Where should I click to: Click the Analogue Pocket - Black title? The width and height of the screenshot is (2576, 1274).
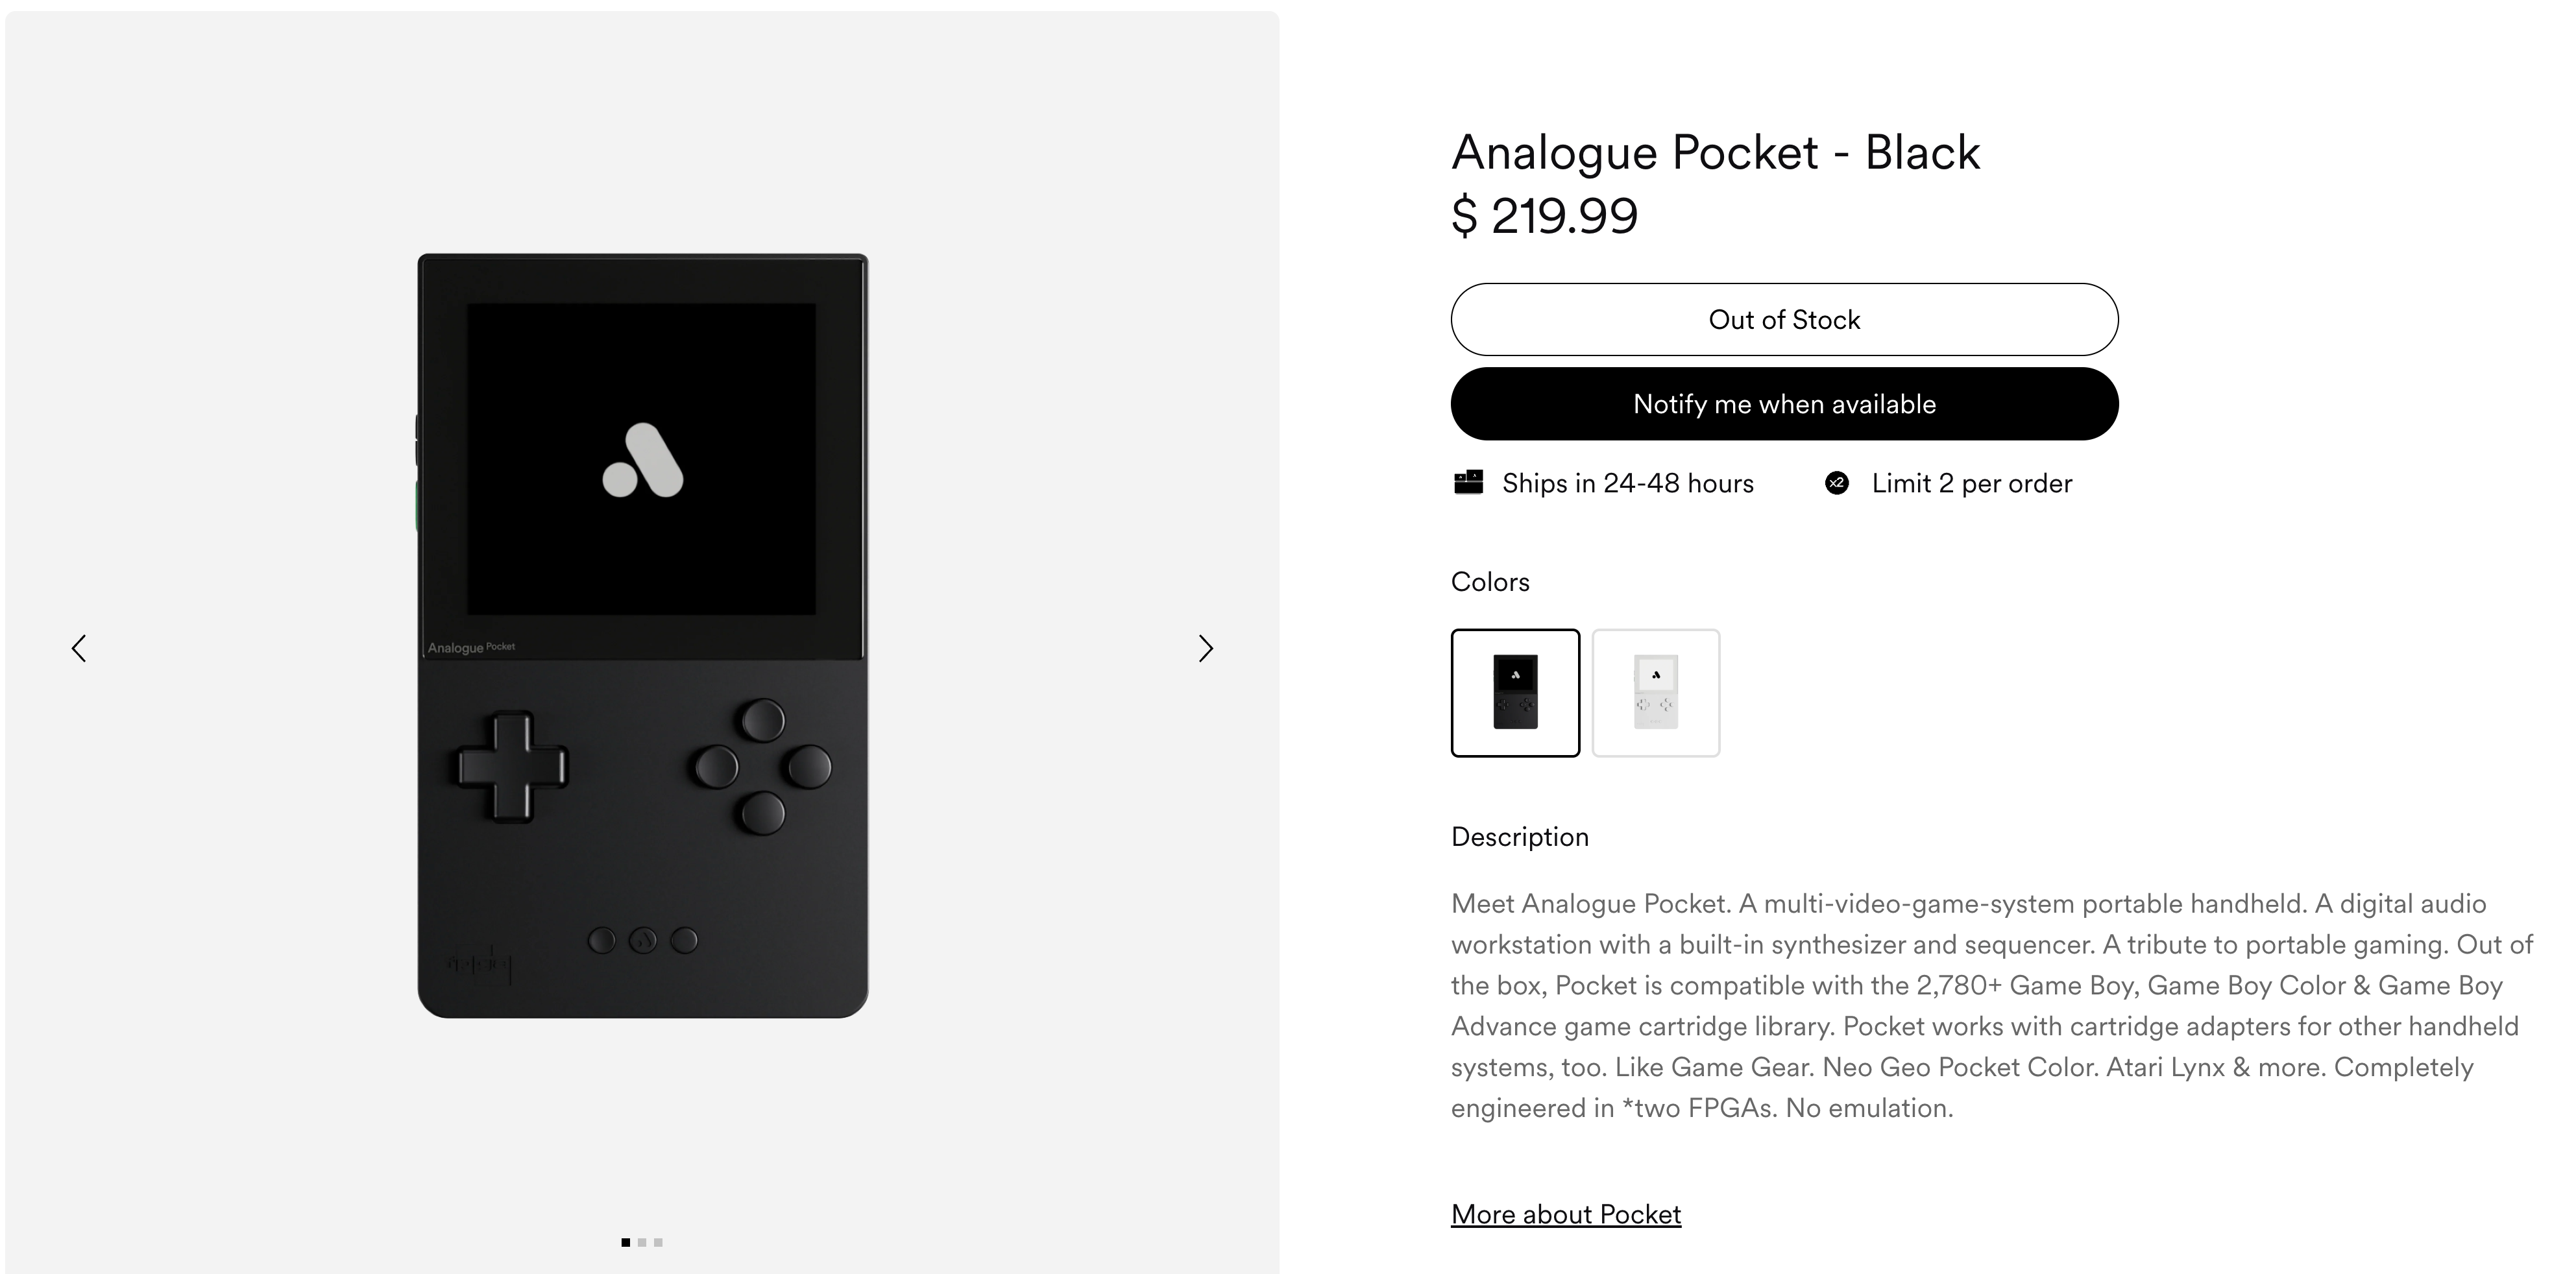(1715, 153)
